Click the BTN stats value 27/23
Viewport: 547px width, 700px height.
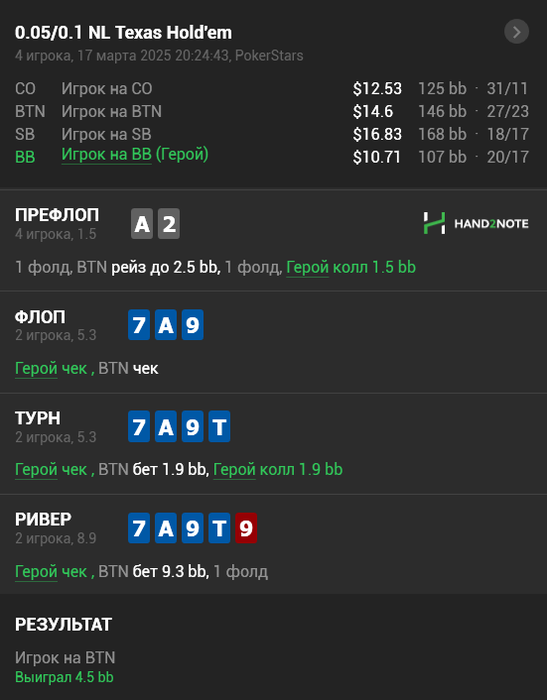point(508,111)
